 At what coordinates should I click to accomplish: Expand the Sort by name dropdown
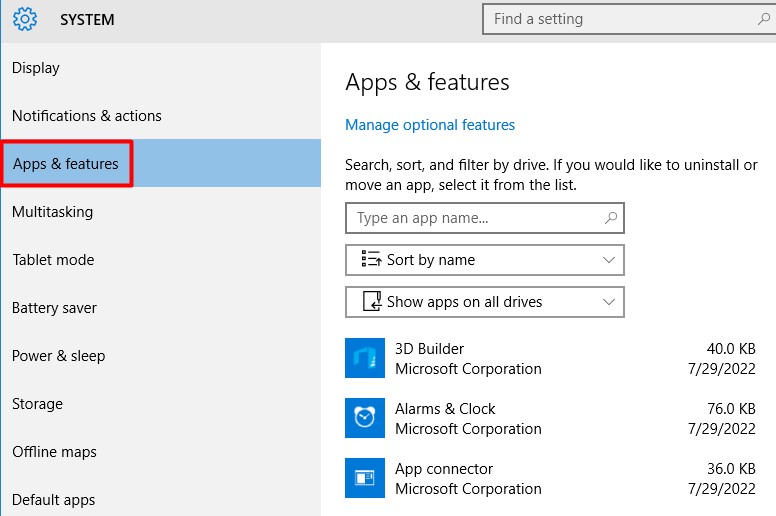pos(609,260)
